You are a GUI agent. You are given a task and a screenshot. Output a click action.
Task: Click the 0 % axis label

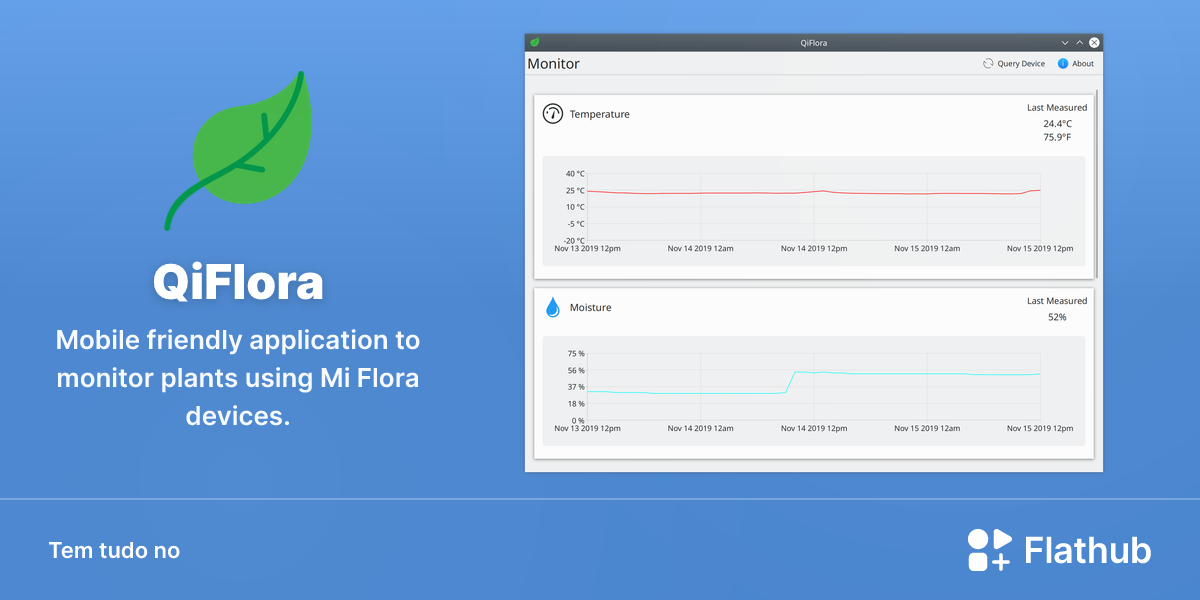point(578,420)
